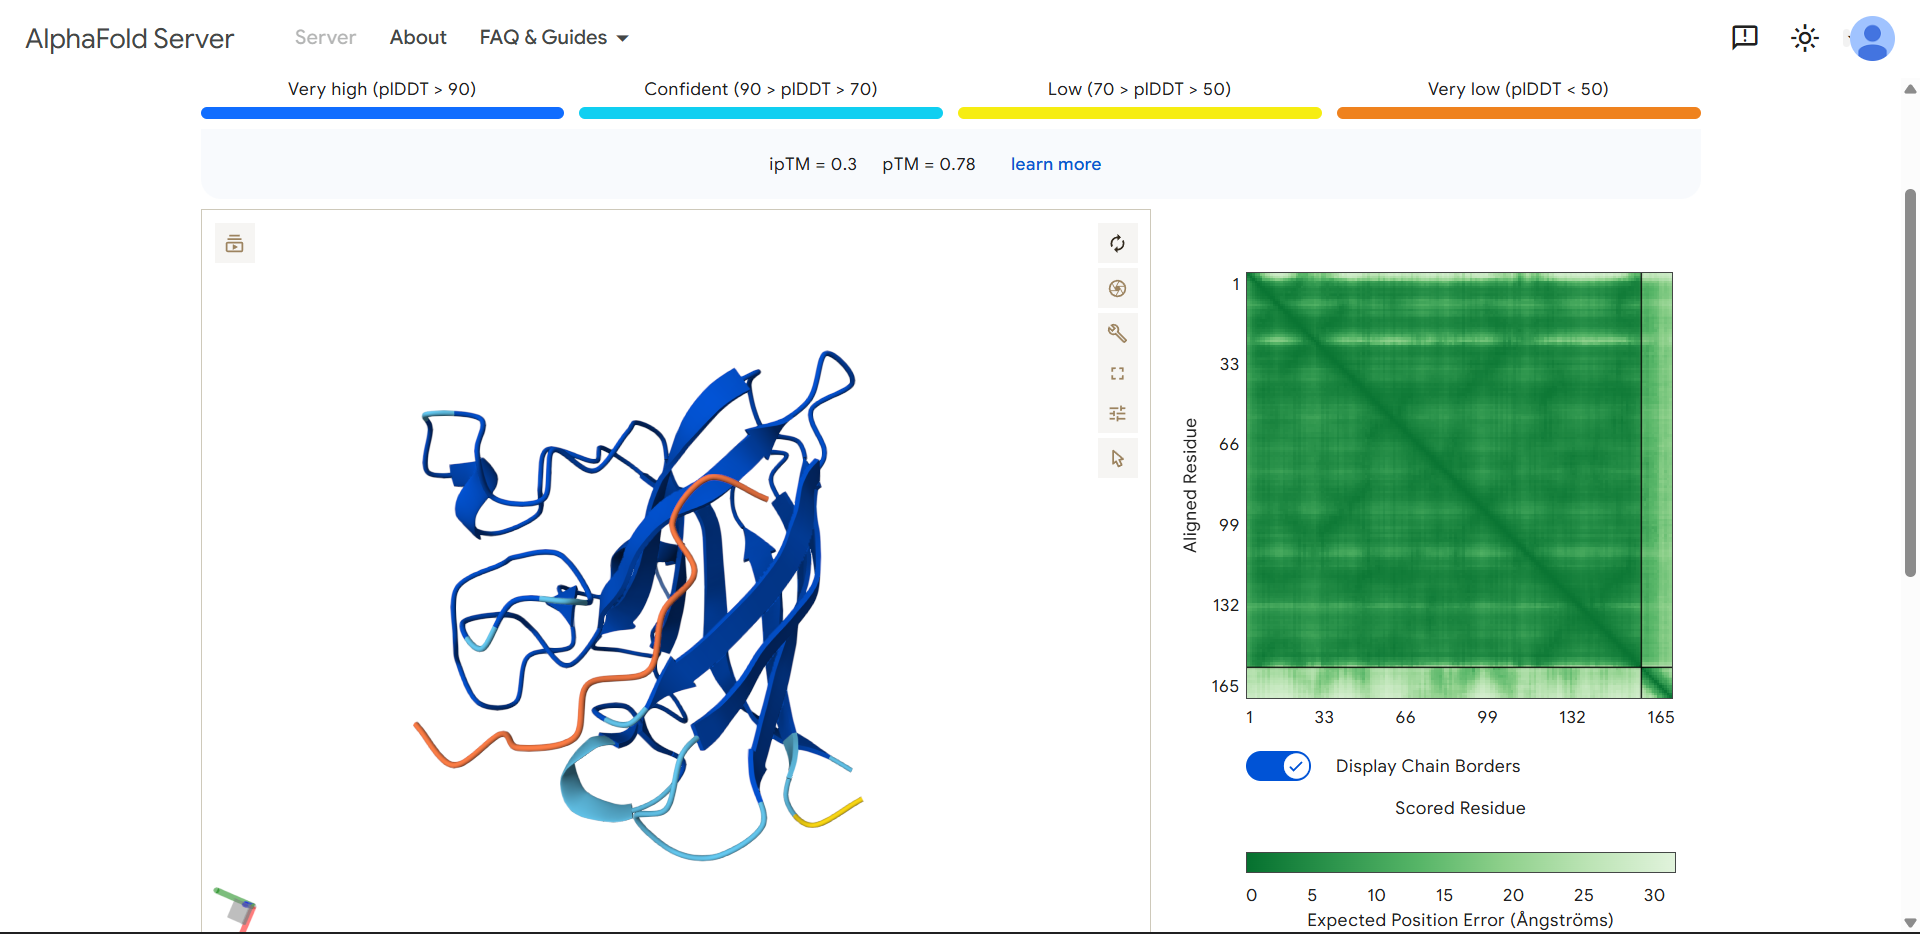Click the XYZ axis orientation gizmo
The height and width of the screenshot is (934, 1920).
237,908
